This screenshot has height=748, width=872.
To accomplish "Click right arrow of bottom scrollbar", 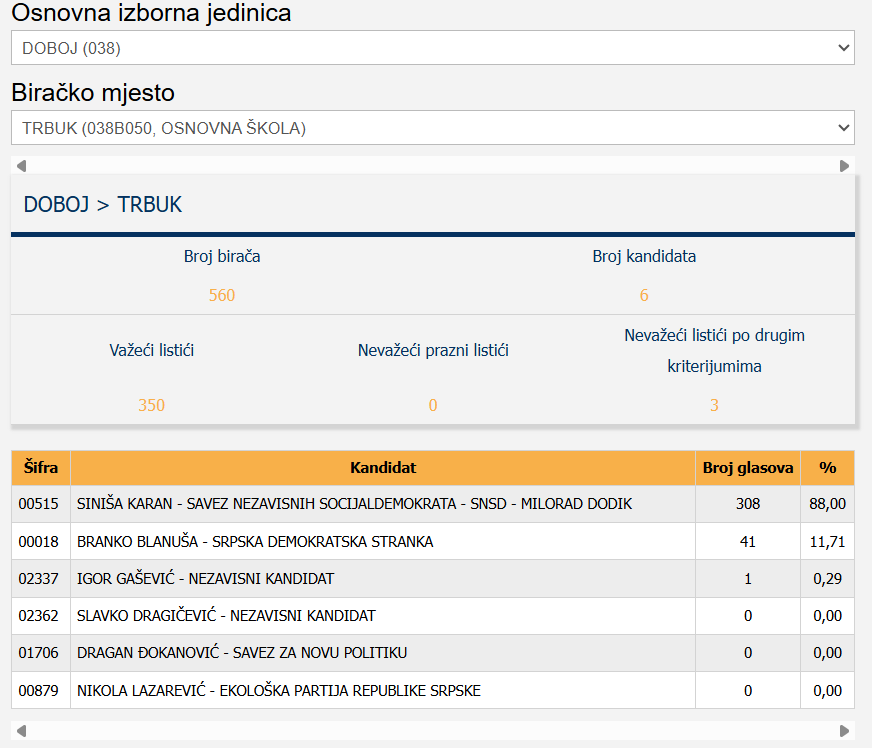I will [x=845, y=731].
